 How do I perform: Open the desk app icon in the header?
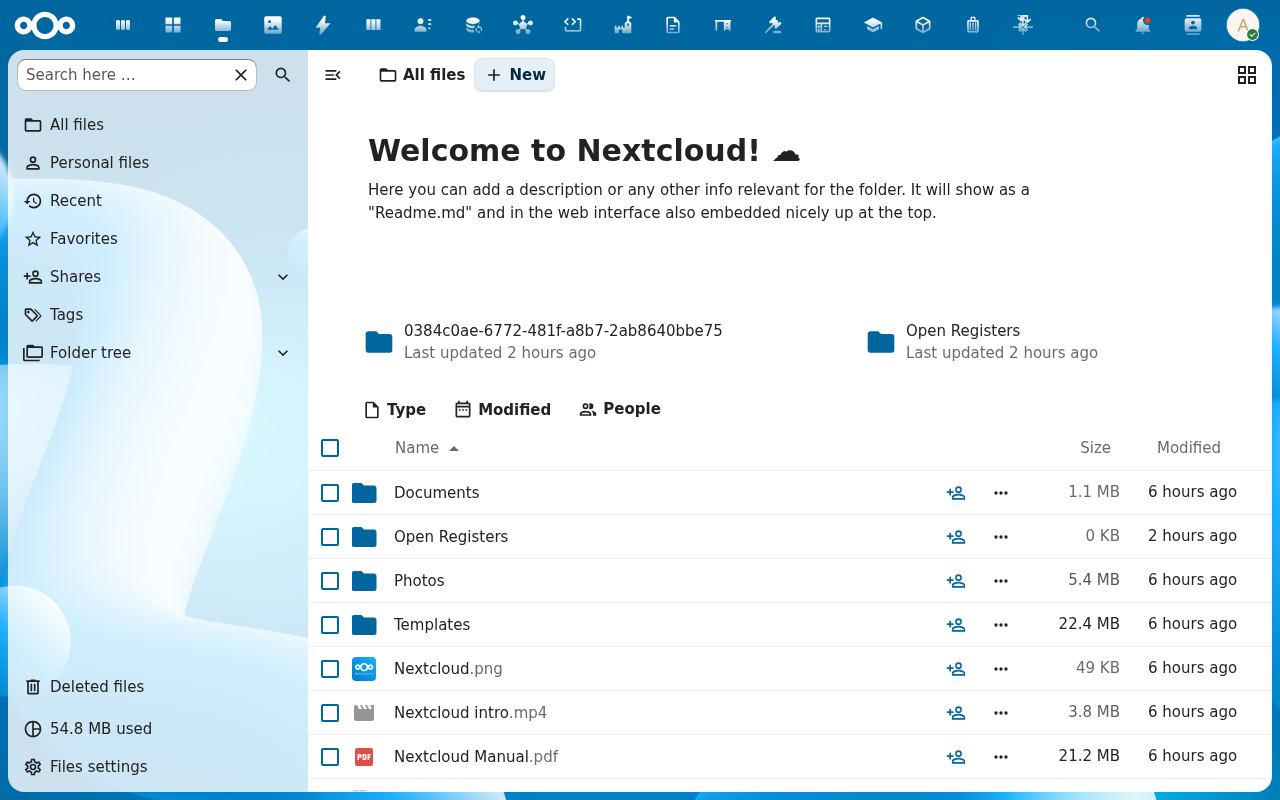coord(723,25)
